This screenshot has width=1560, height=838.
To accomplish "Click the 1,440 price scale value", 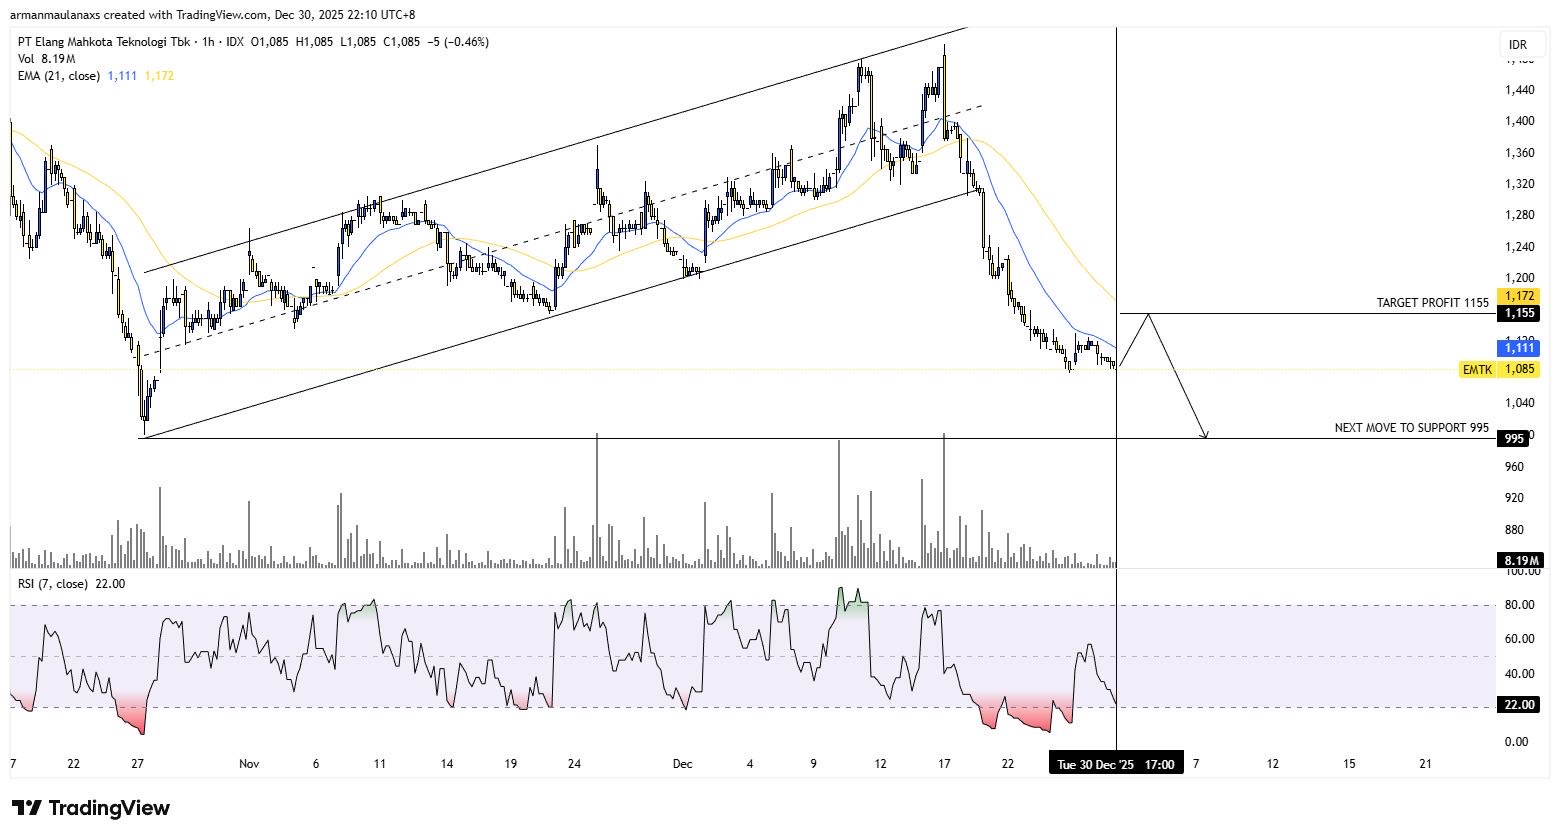I will point(1519,90).
